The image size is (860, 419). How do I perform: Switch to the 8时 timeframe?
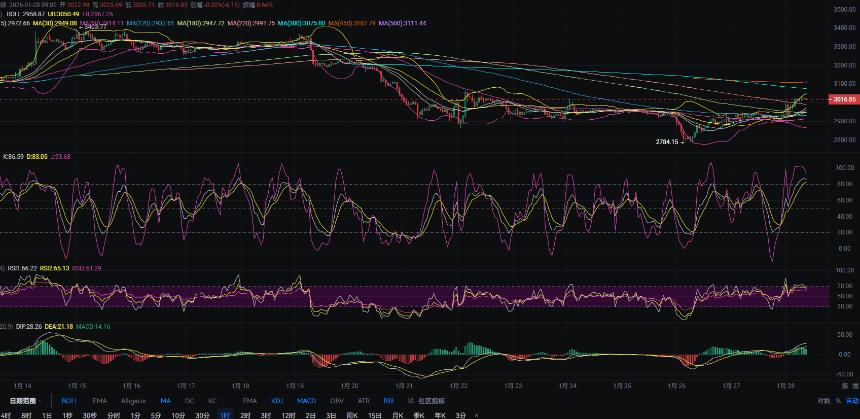pyautogui.click(x=26, y=415)
